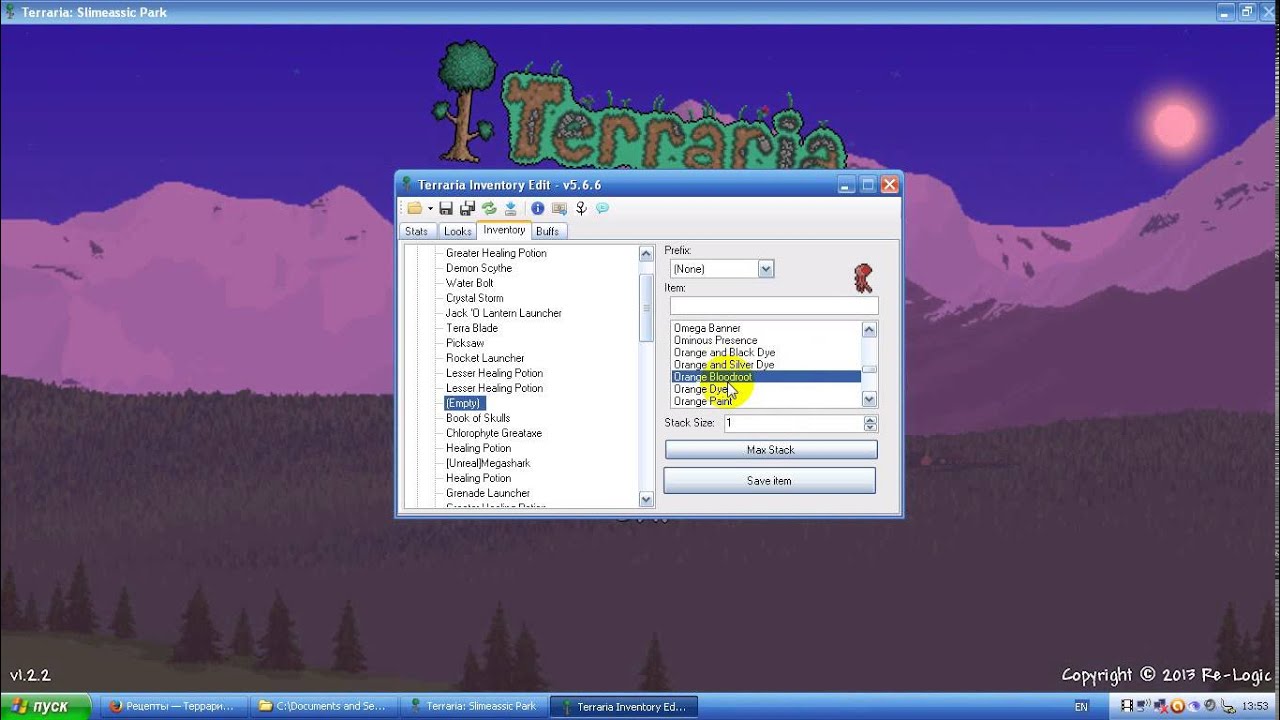The image size is (1280, 720).
Task: Switch to C:\Documents folder taskbar window
Action: pyautogui.click(x=324, y=706)
